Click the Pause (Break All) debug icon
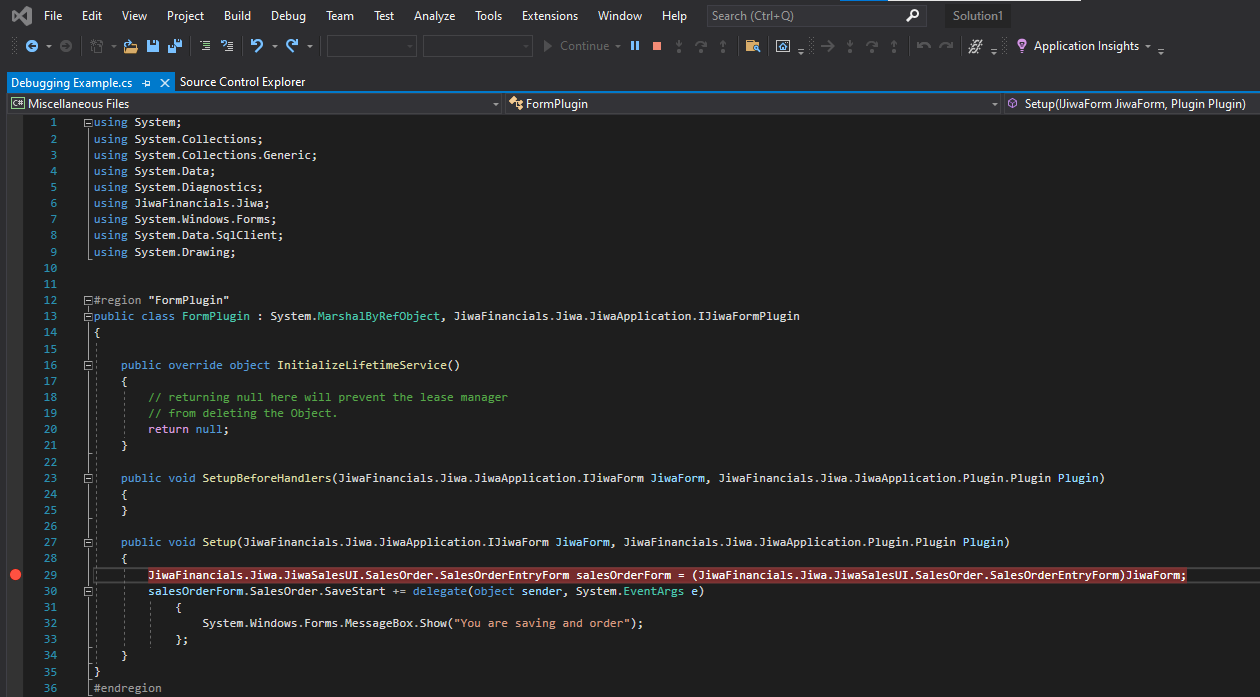 coord(635,46)
